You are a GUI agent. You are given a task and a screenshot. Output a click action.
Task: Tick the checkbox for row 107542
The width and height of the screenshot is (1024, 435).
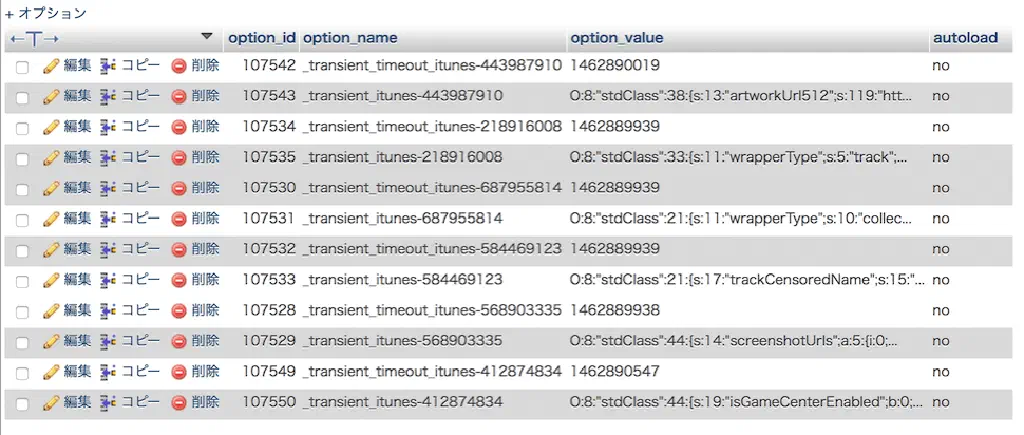[22, 67]
